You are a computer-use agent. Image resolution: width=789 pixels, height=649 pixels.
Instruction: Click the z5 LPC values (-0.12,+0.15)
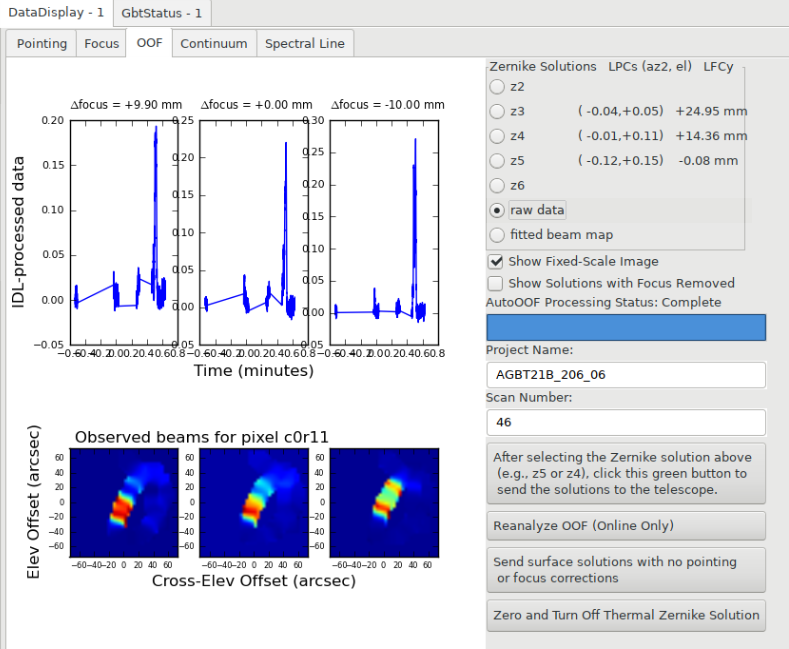(x=620, y=160)
